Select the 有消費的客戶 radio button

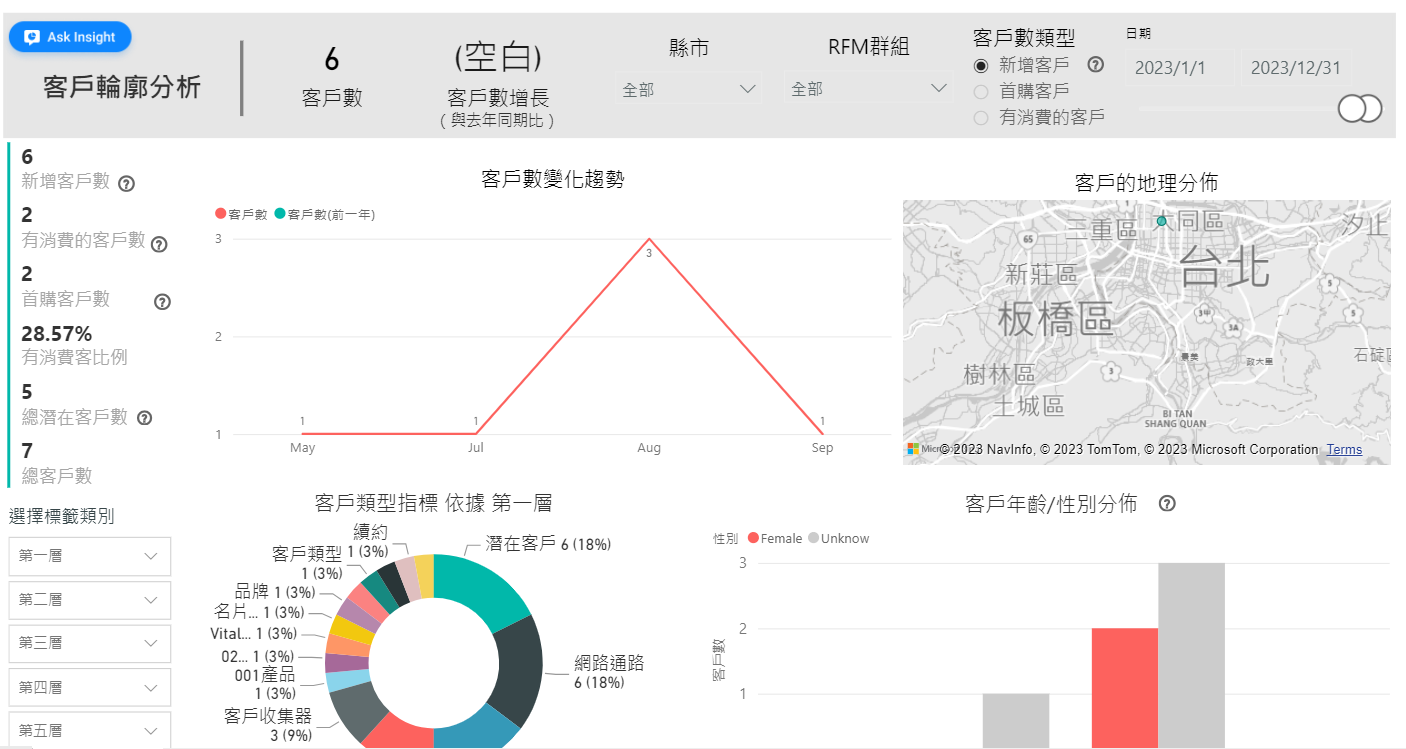[981, 118]
